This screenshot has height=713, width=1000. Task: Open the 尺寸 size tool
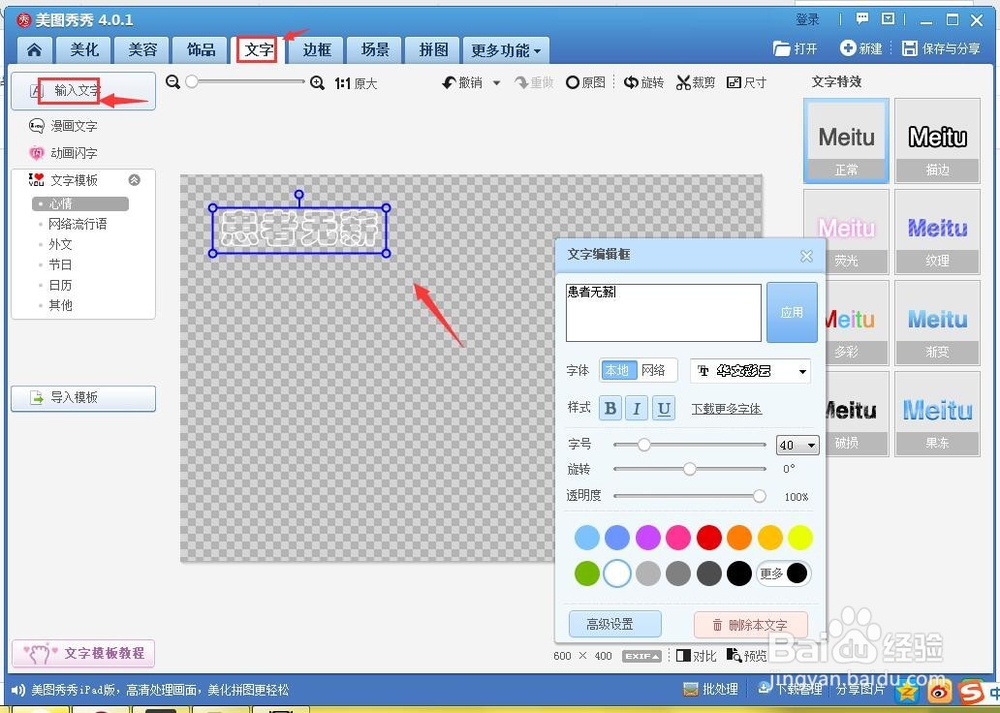pyautogui.click(x=746, y=82)
